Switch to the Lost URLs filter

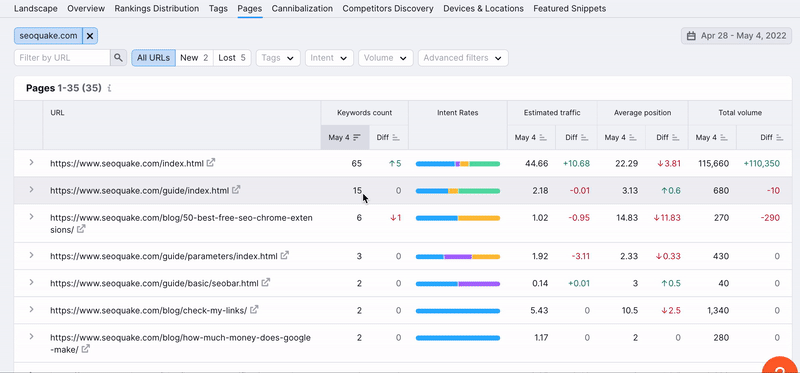point(232,58)
